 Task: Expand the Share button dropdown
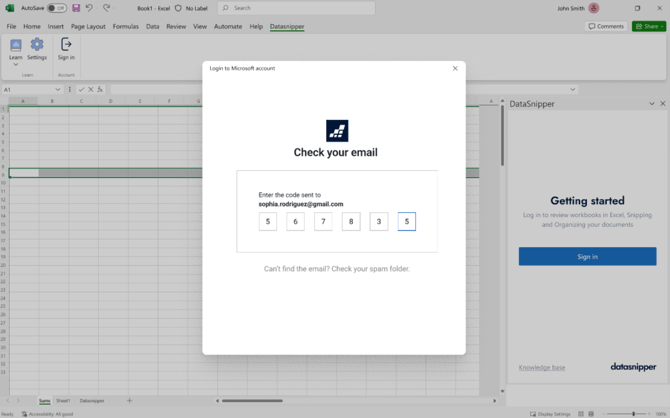point(660,26)
